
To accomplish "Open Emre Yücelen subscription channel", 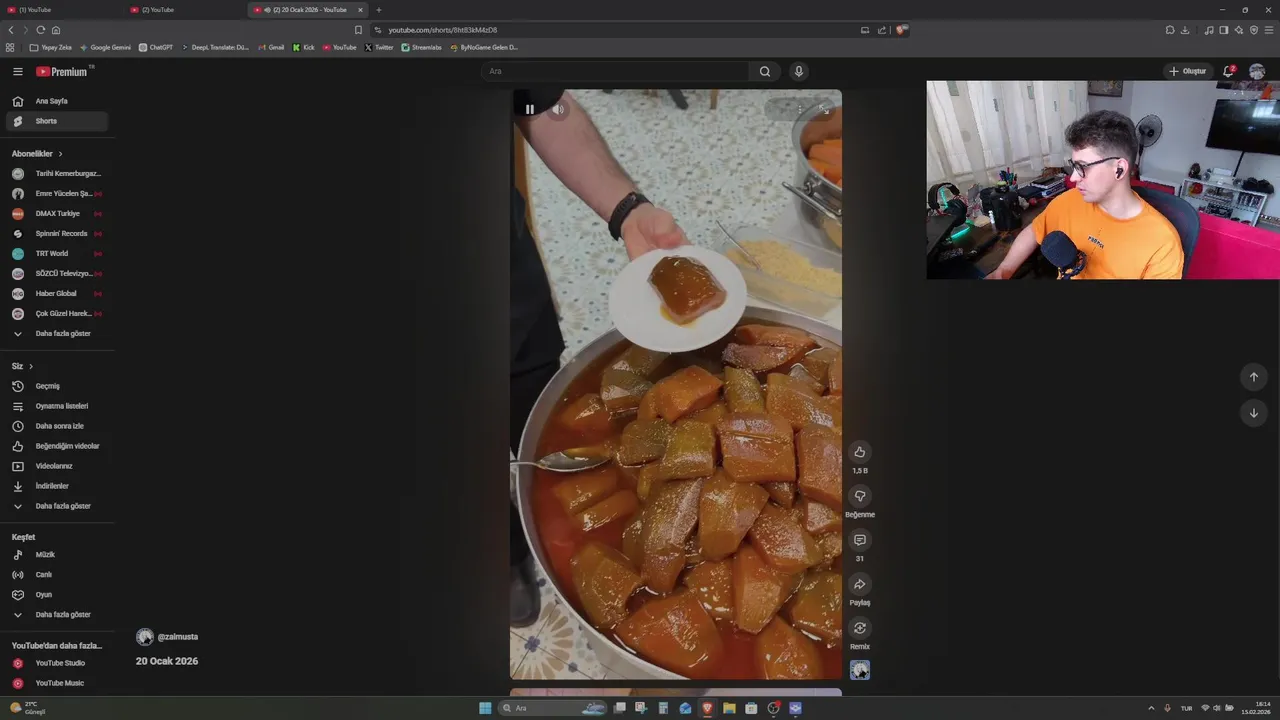I will tap(57, 193).
